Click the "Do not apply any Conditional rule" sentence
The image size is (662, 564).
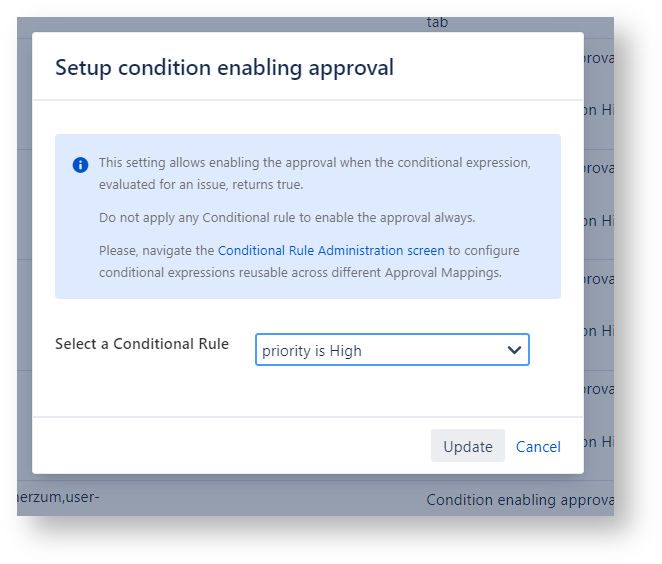coord(287,217)
